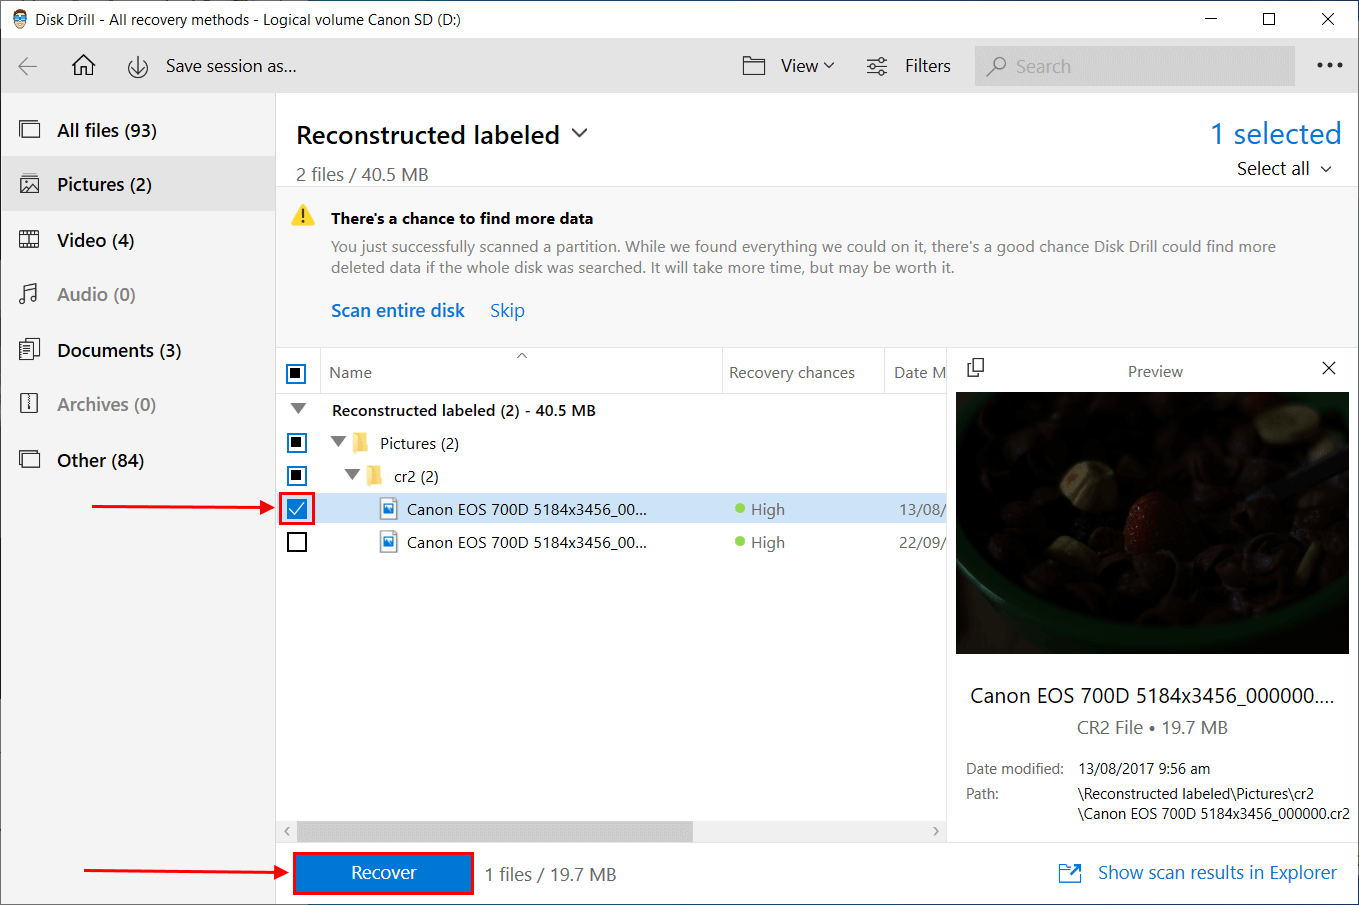Select Pictures (2) category
The width and height of the screenshot is (1359, 905).
(x=138, y=184)
